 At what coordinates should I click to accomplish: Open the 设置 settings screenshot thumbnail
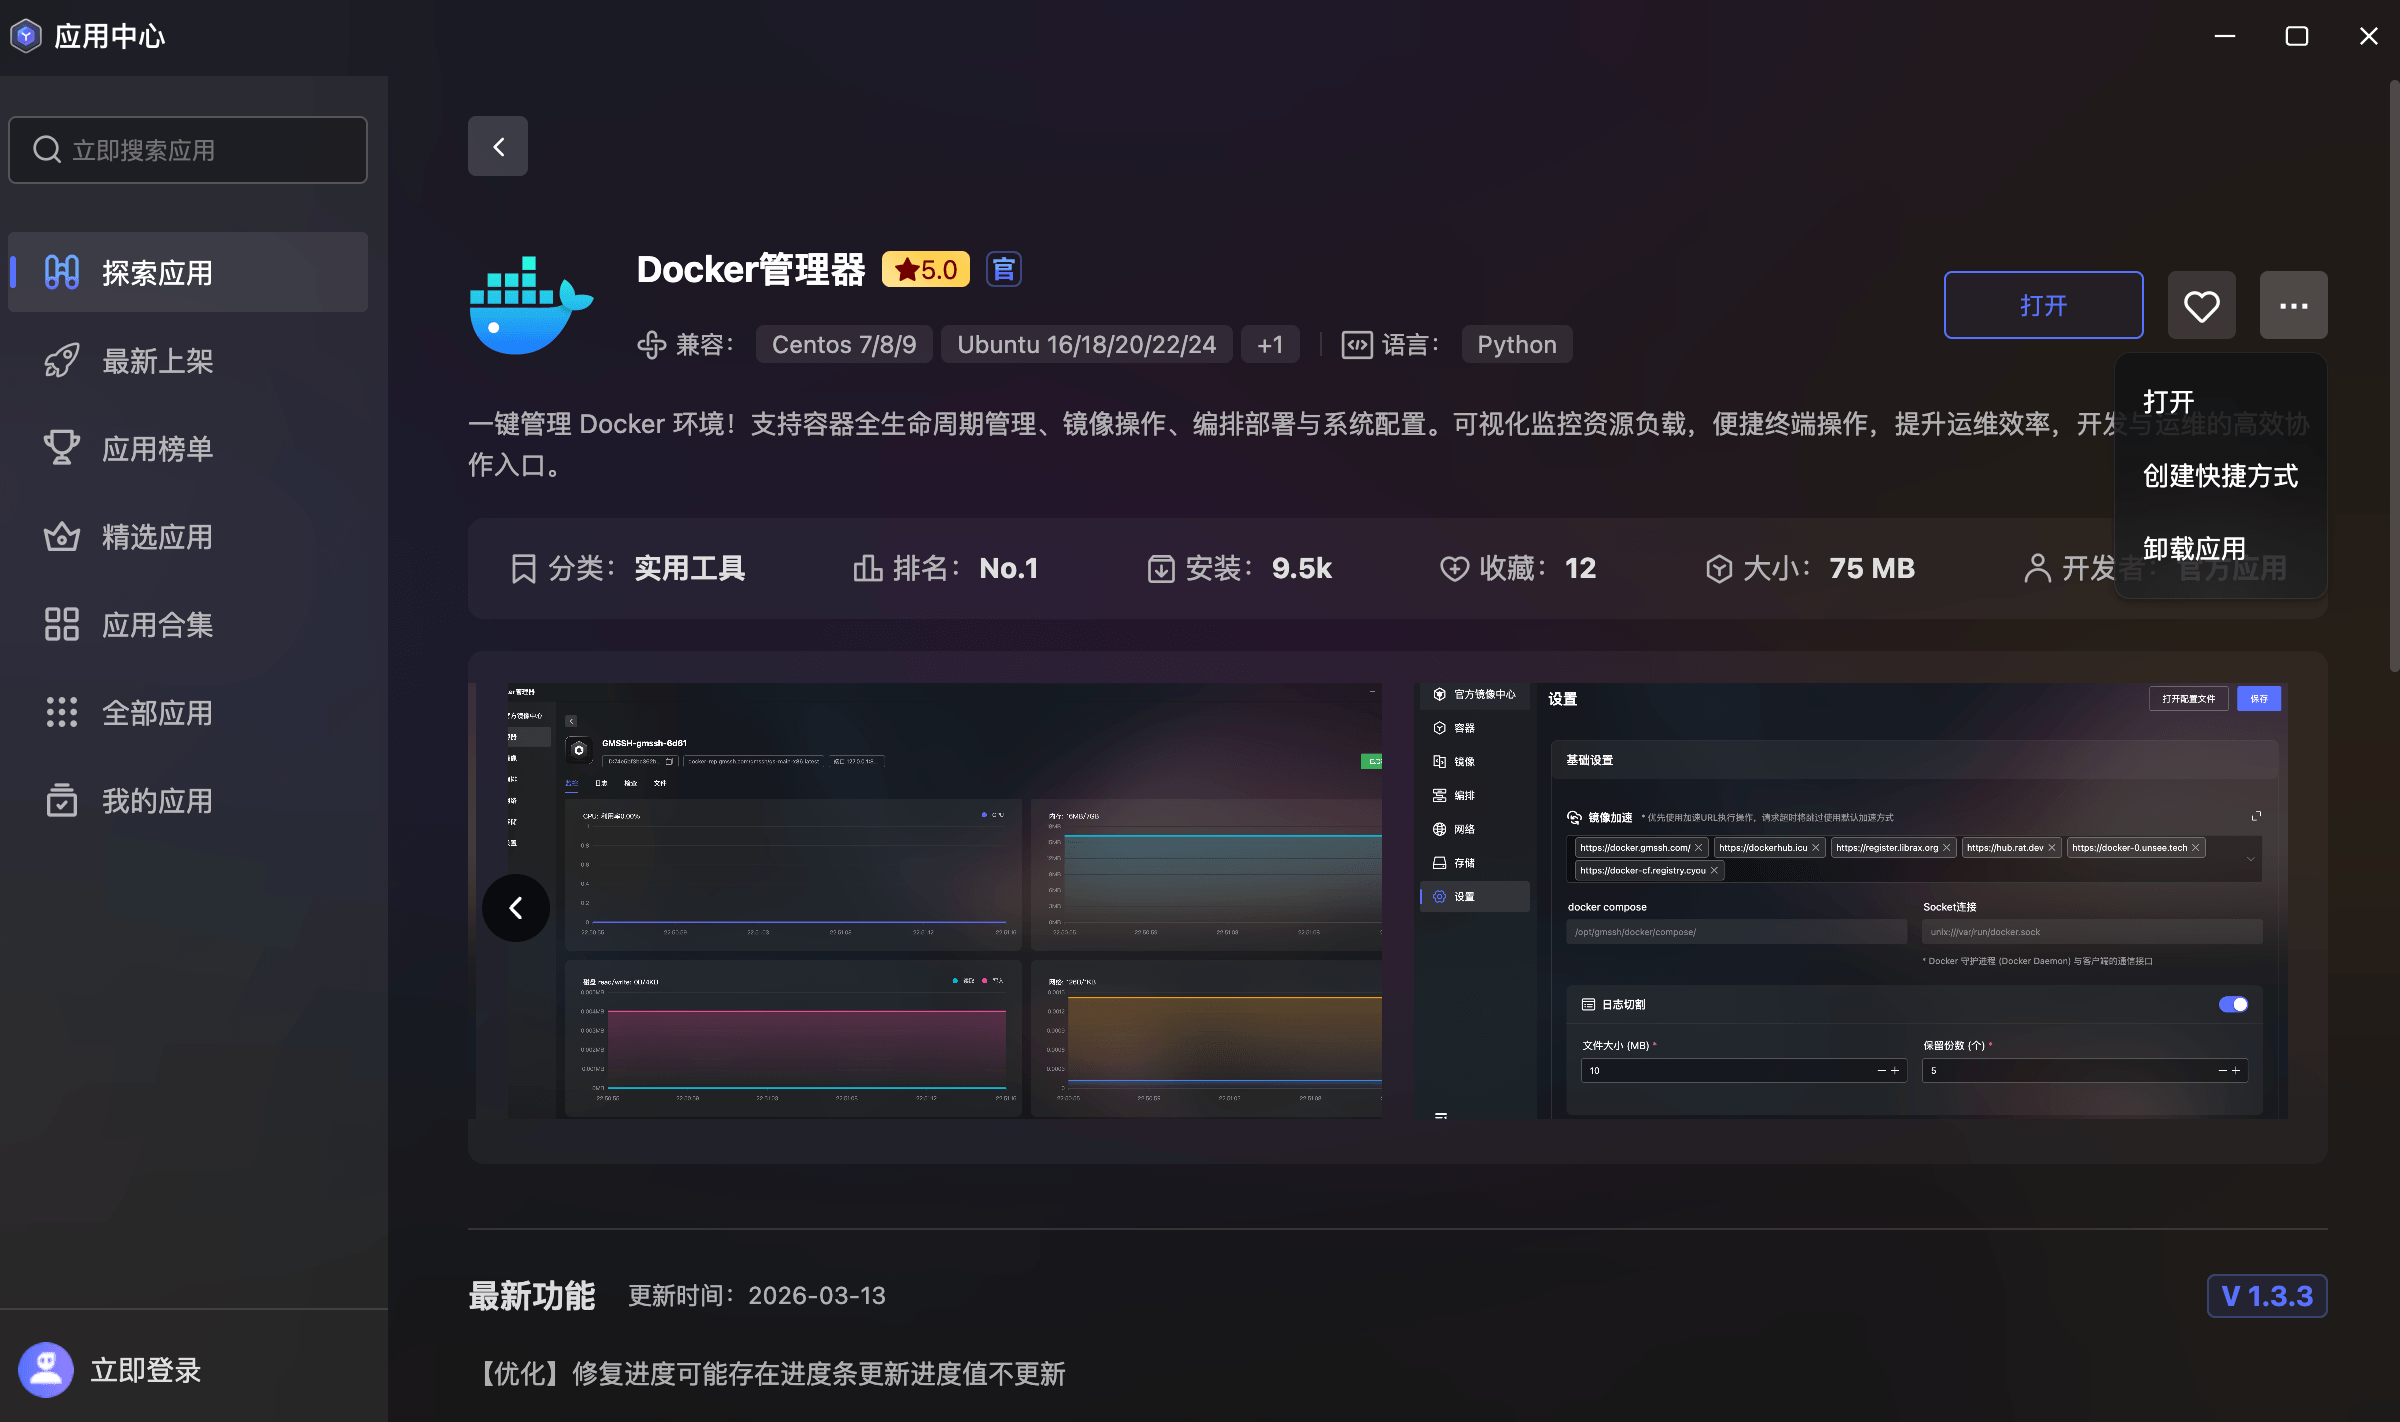pyautogui.click(x=1850, y=900)
